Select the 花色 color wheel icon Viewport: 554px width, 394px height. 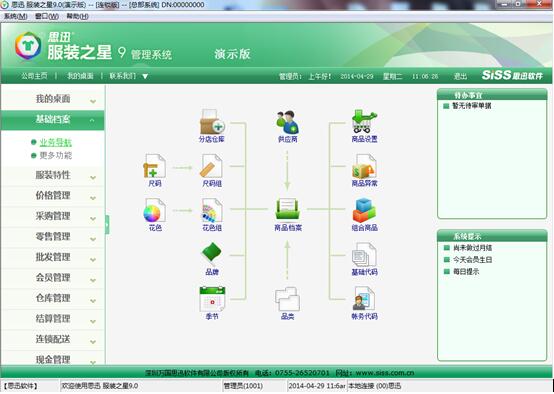[154, 210]
